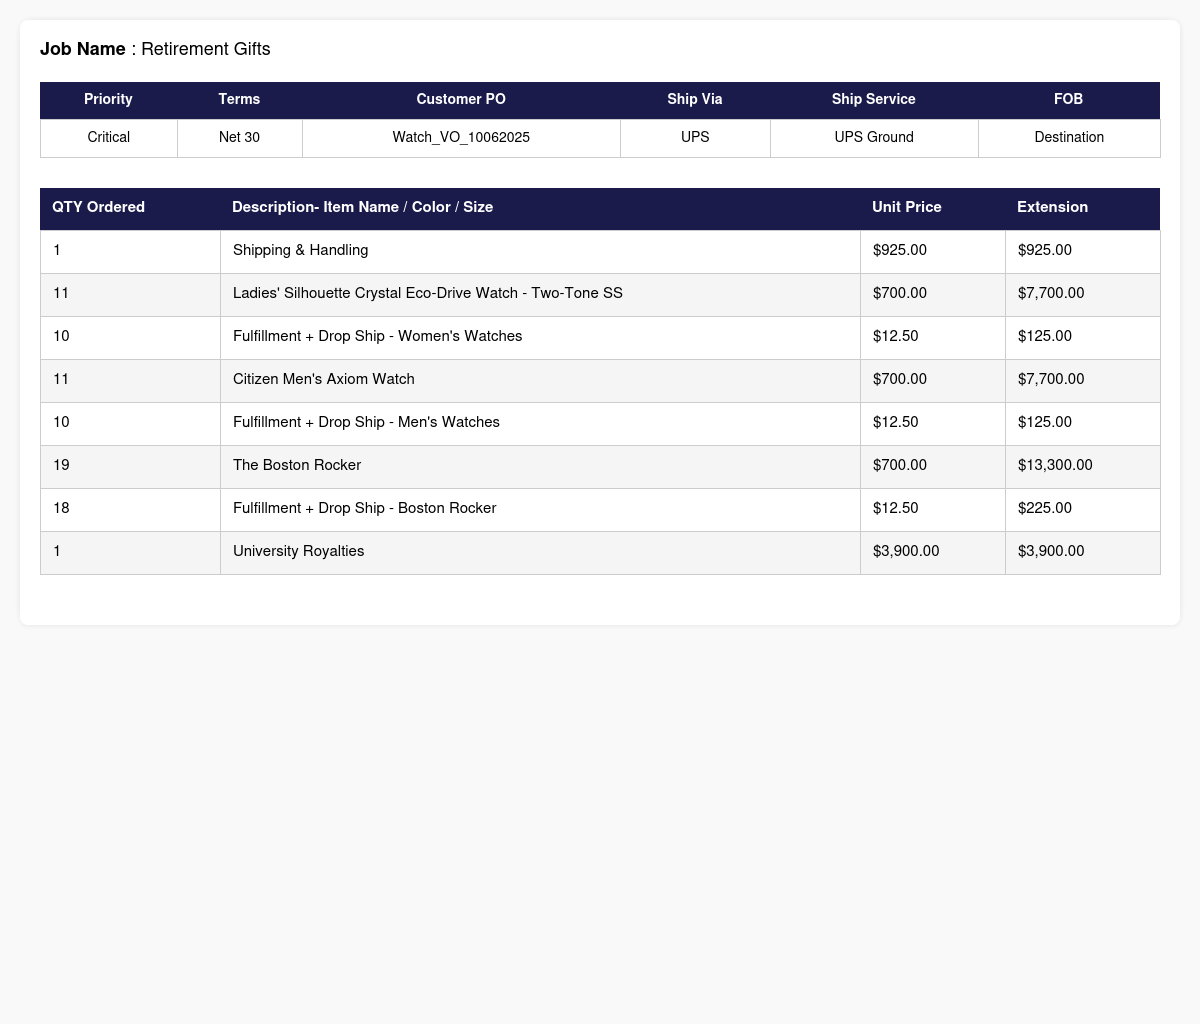Click the Priority column header
The height and width of the screenshot is (1024, 1200).
click(x=108, y=100)
